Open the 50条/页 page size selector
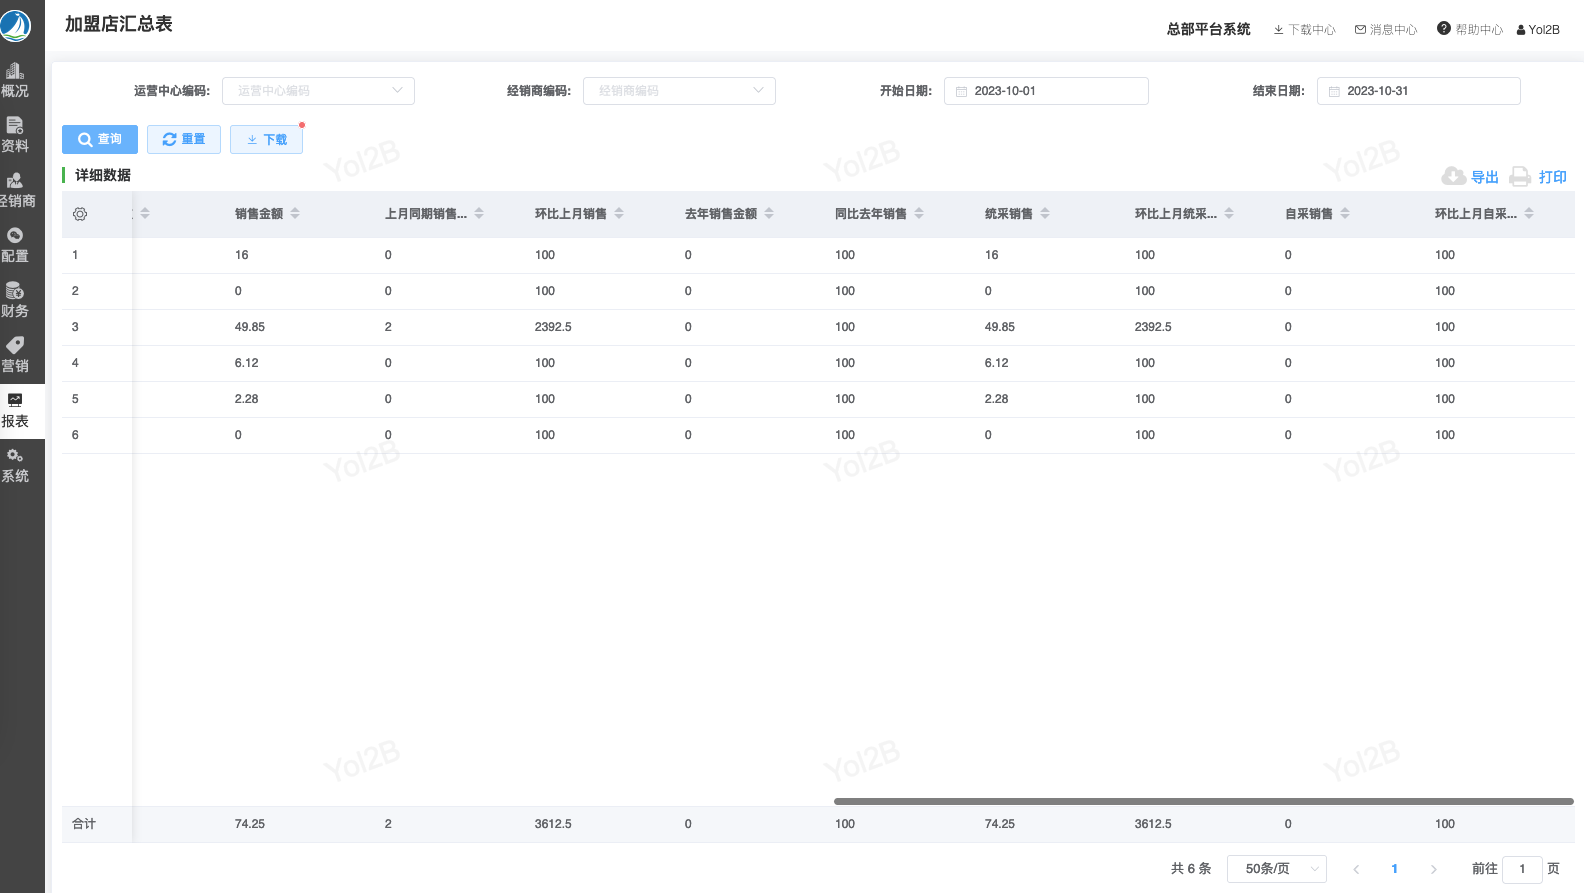This screenshot has height=893, width=1584. point(1277,869)
